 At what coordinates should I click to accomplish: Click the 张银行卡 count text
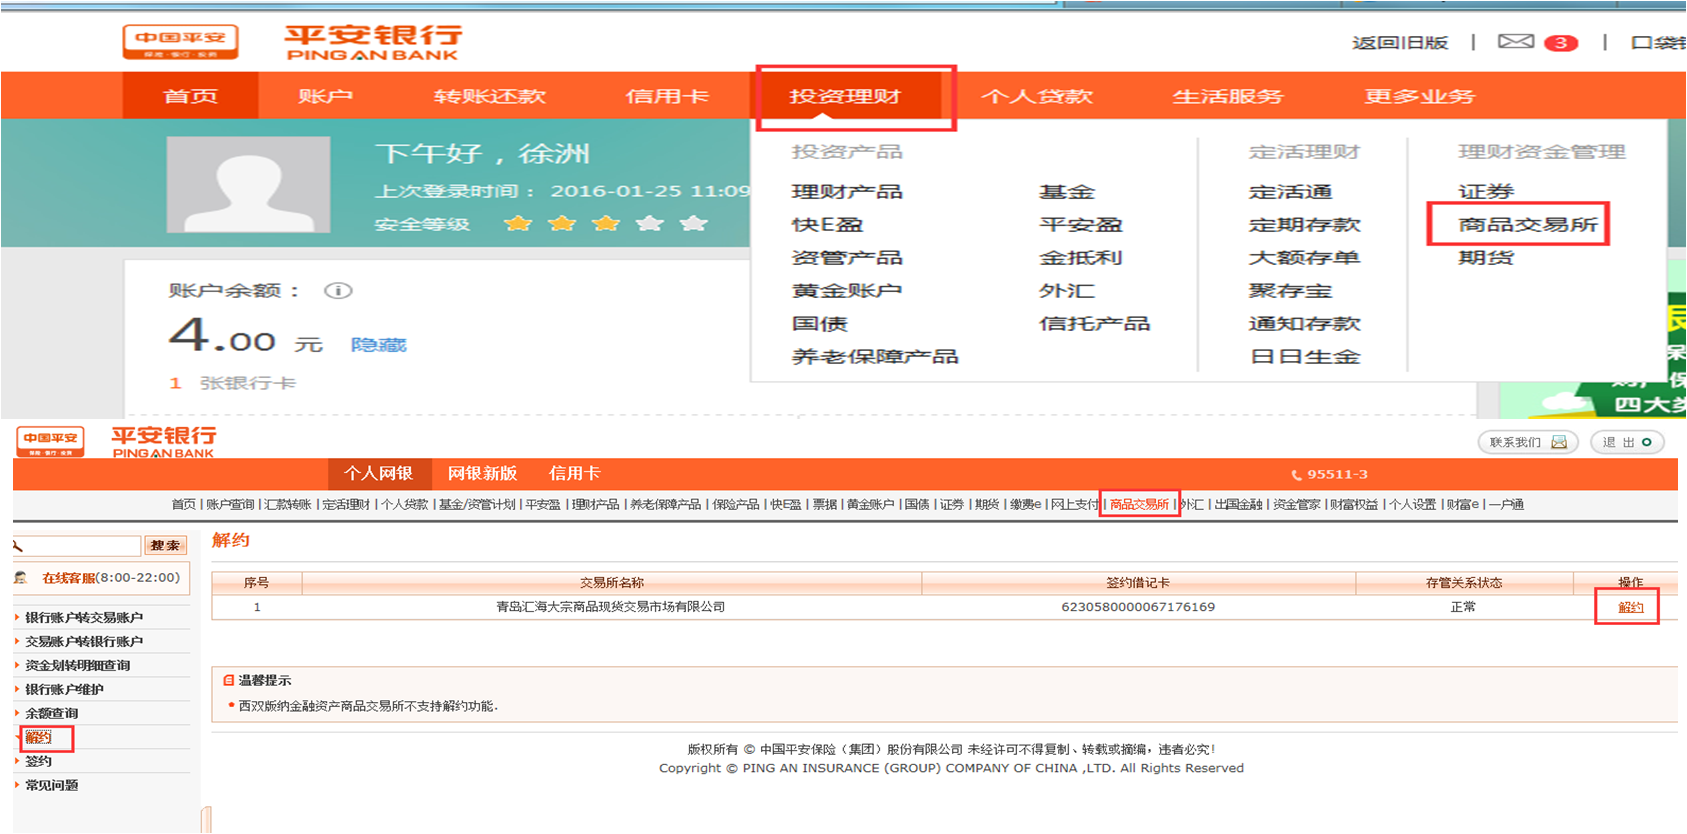tap(247, 383)
